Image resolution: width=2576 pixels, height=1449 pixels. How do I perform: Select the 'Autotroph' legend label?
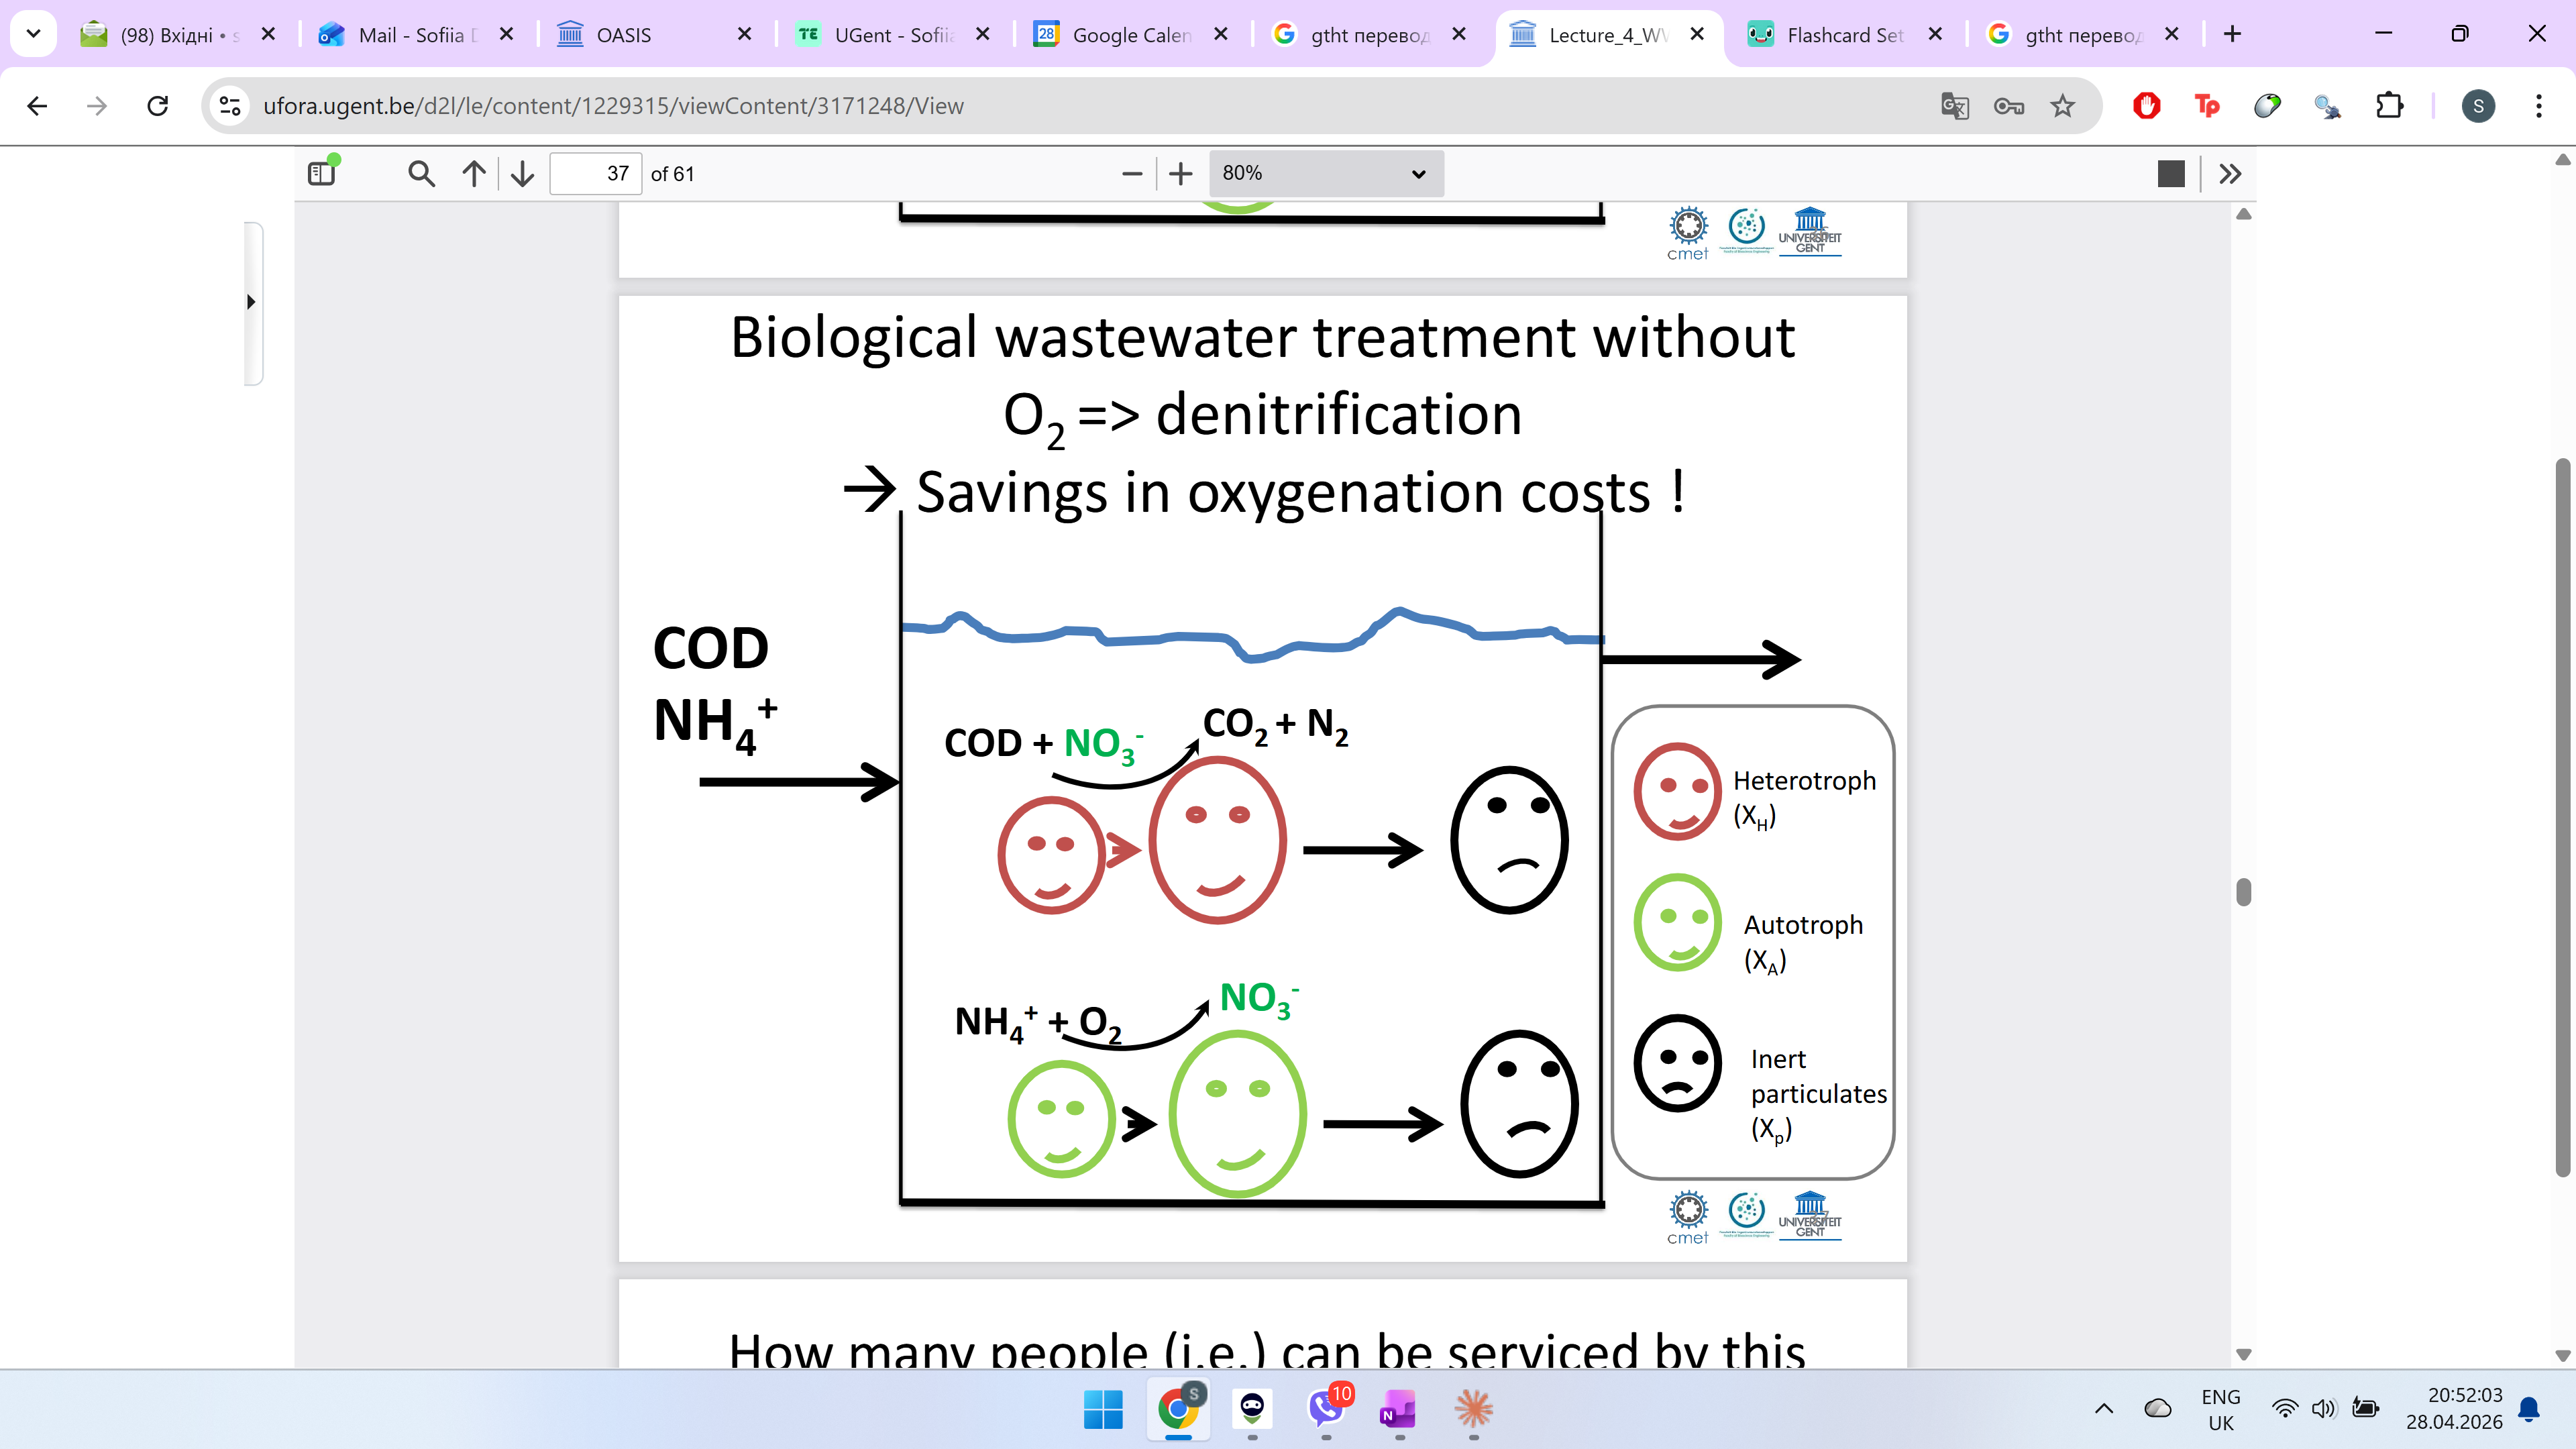pyautogui.click(x=1803, y=924)
